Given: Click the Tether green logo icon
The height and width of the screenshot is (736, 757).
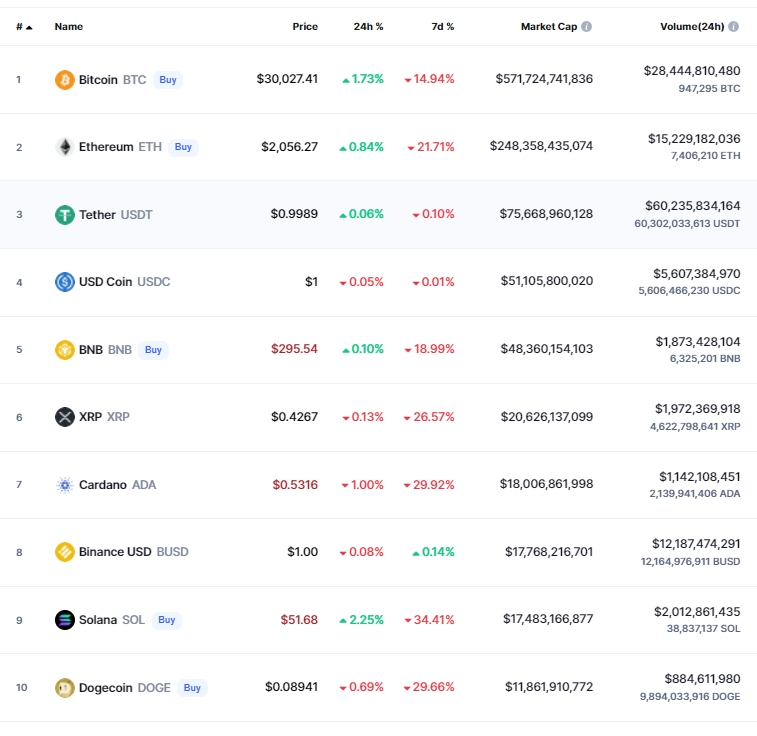Looking at the screenshot, I should [65, 215].
